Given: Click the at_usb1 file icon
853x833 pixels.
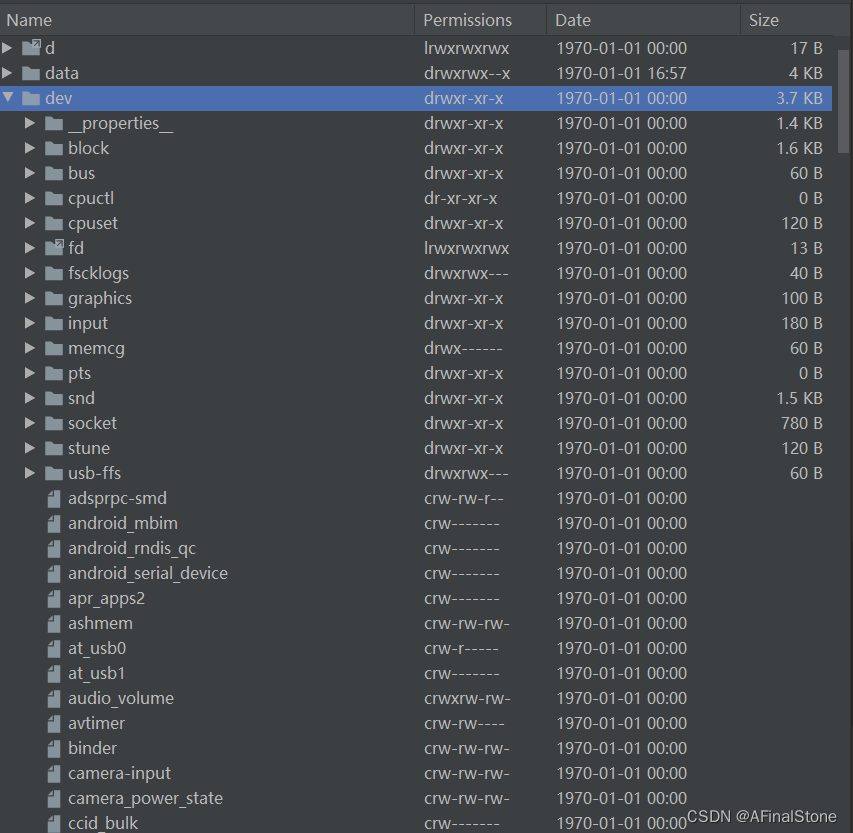Looking at the screenshot, I should (54, 674).
